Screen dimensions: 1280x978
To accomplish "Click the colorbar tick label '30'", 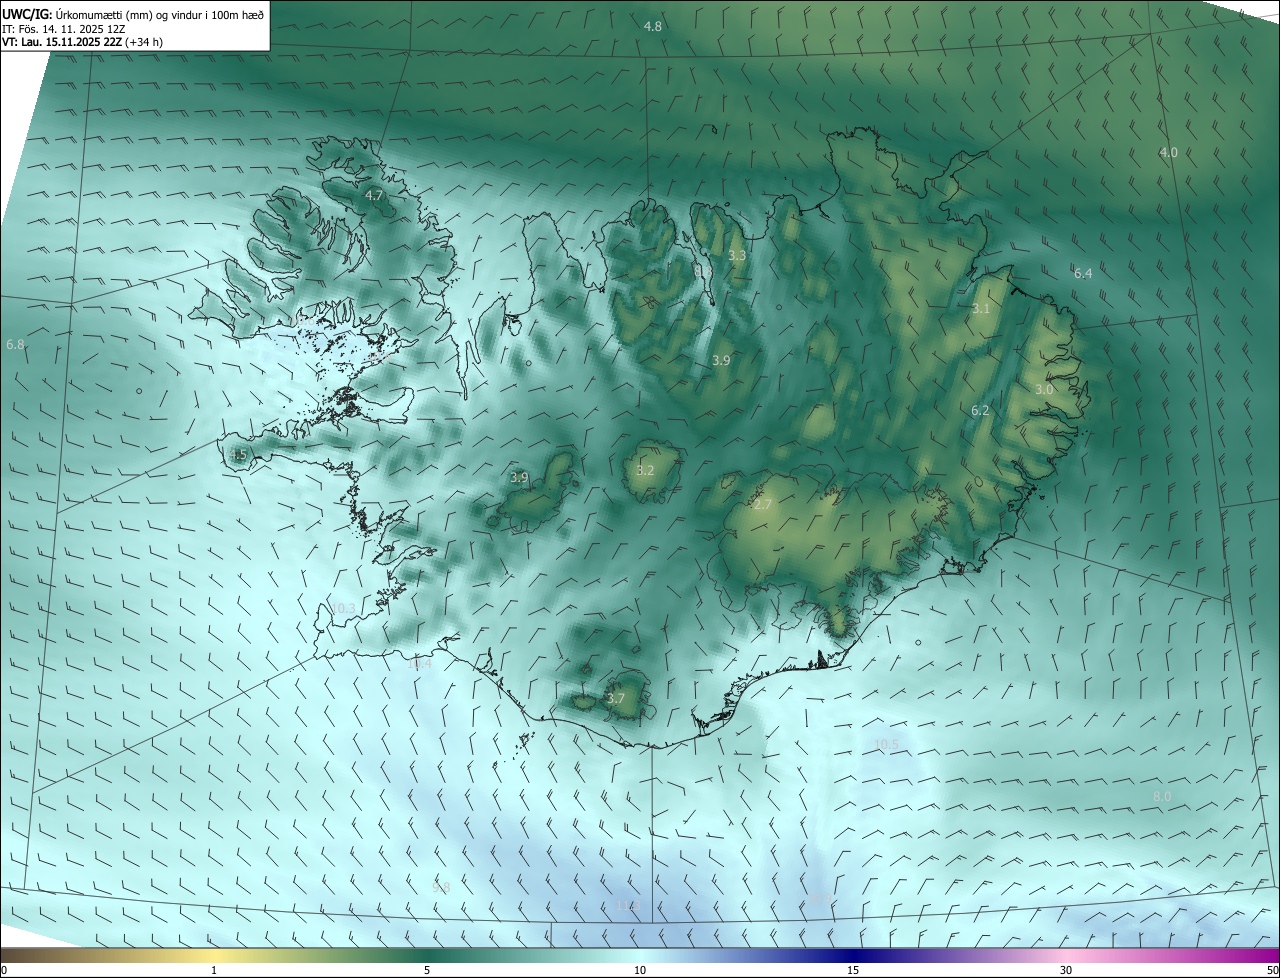I will 1066,970.
